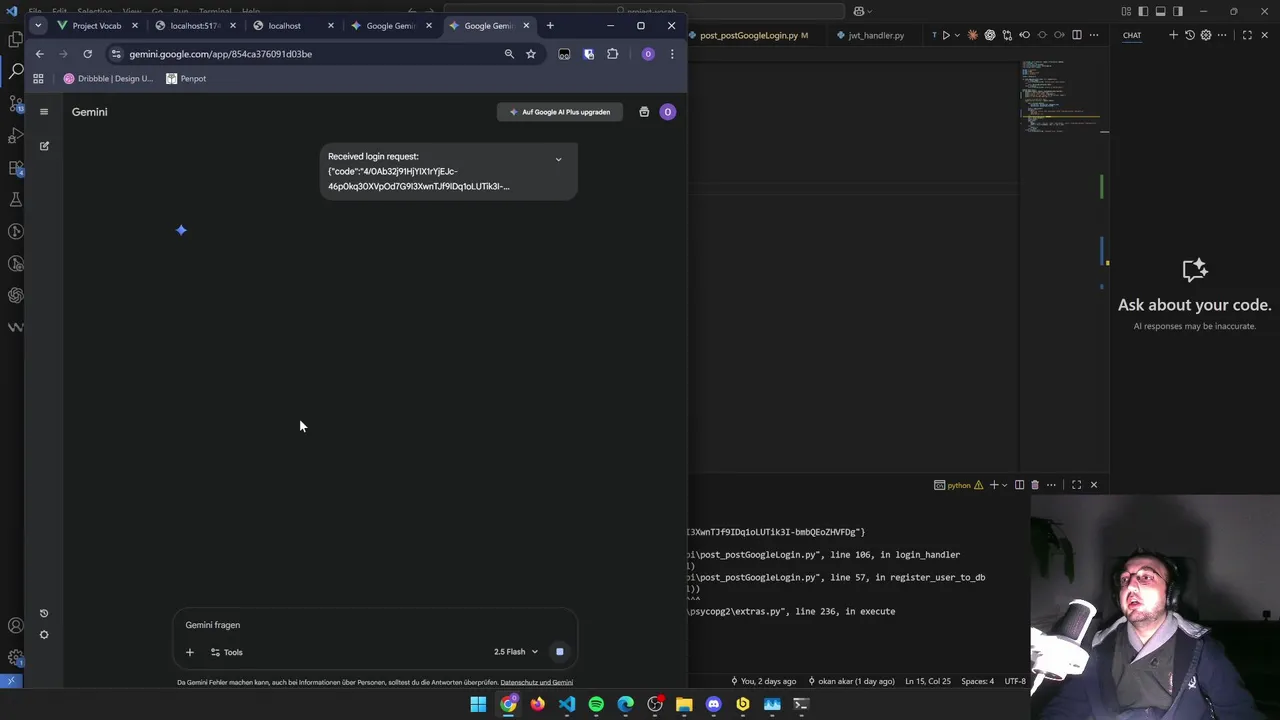Start a new Gemini chat via pencil icon
Viewport: 1280px width, 720px height.
click(44, 146)
